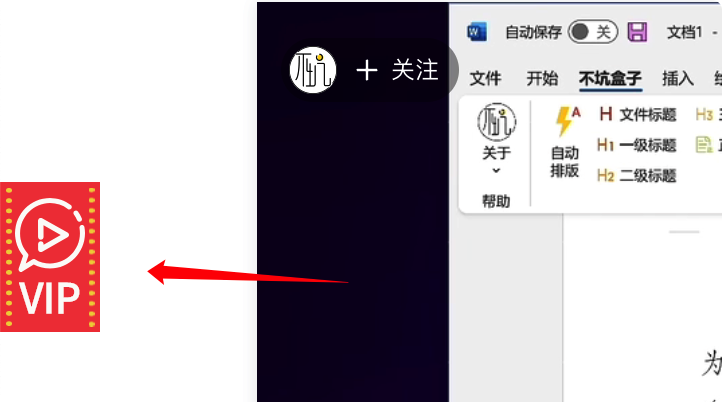Switch to the 开始 tab

(x=542, y=78)
